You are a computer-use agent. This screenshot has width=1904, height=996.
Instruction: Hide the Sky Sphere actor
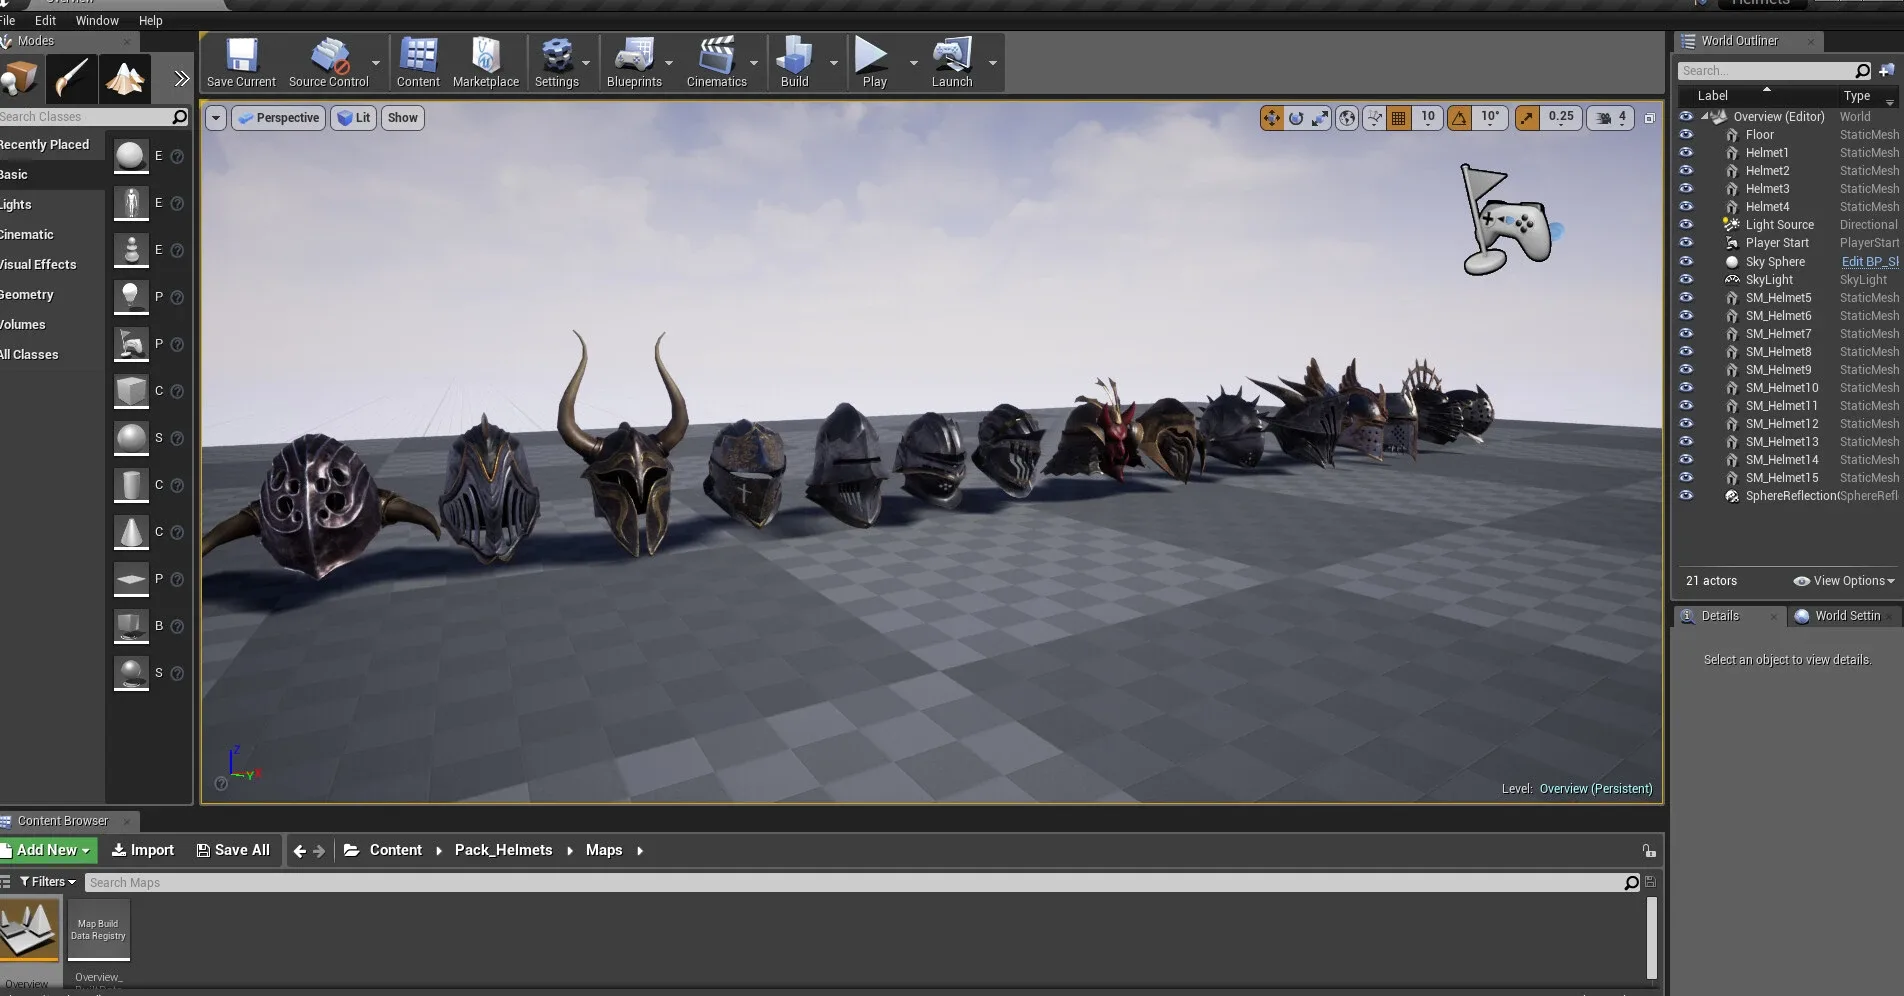pyautogui.click(x=1686, y=261)
